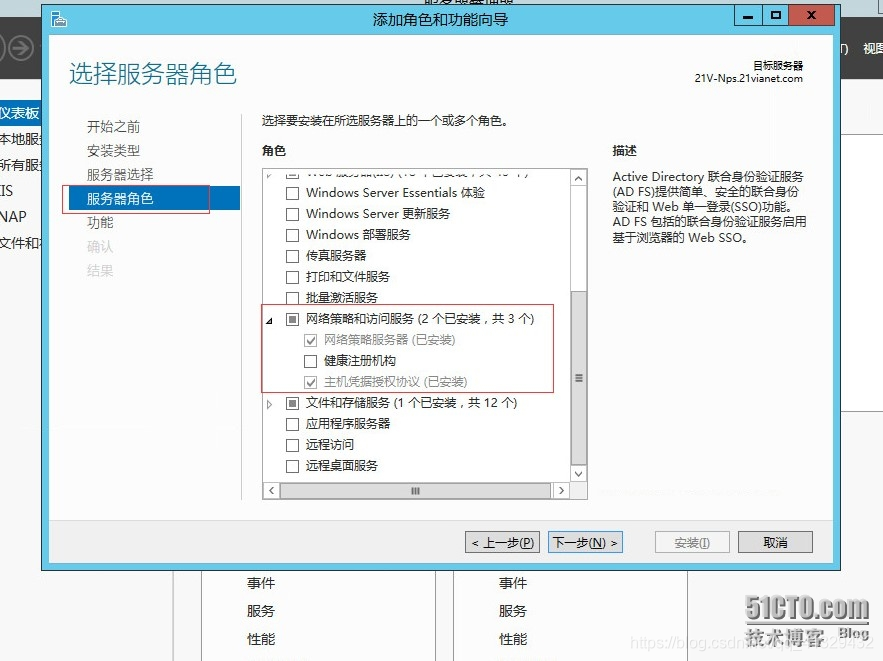Maximize the wizard window
883x661 pixels.
click(x=776, y=16)
